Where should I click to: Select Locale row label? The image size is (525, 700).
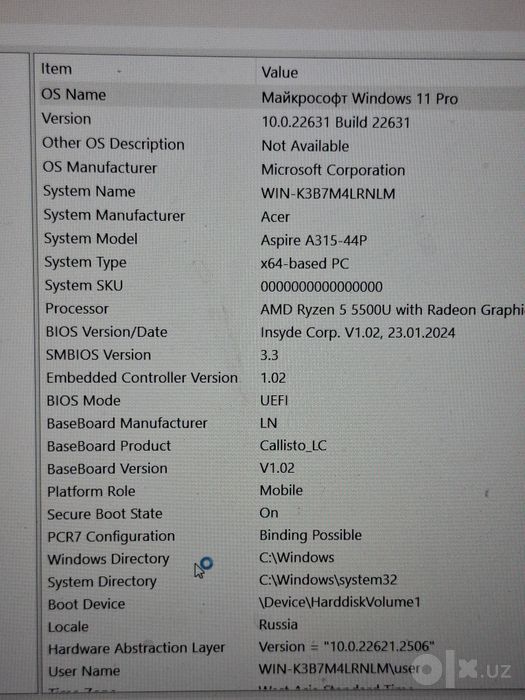click(68, 627)
